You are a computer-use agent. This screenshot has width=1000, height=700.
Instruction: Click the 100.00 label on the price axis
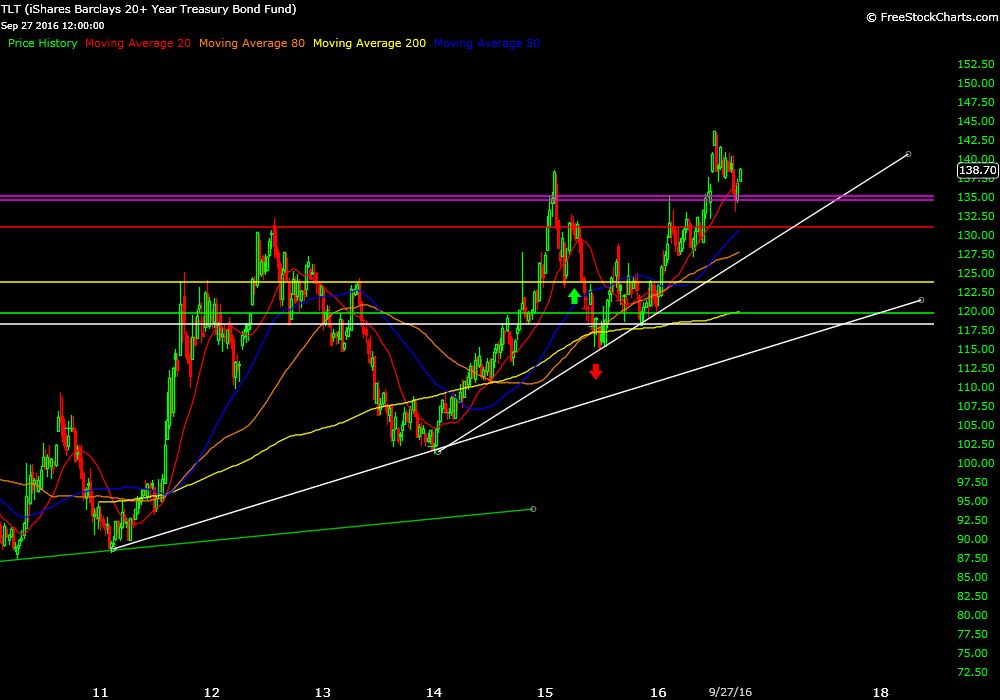pos(975,463)
